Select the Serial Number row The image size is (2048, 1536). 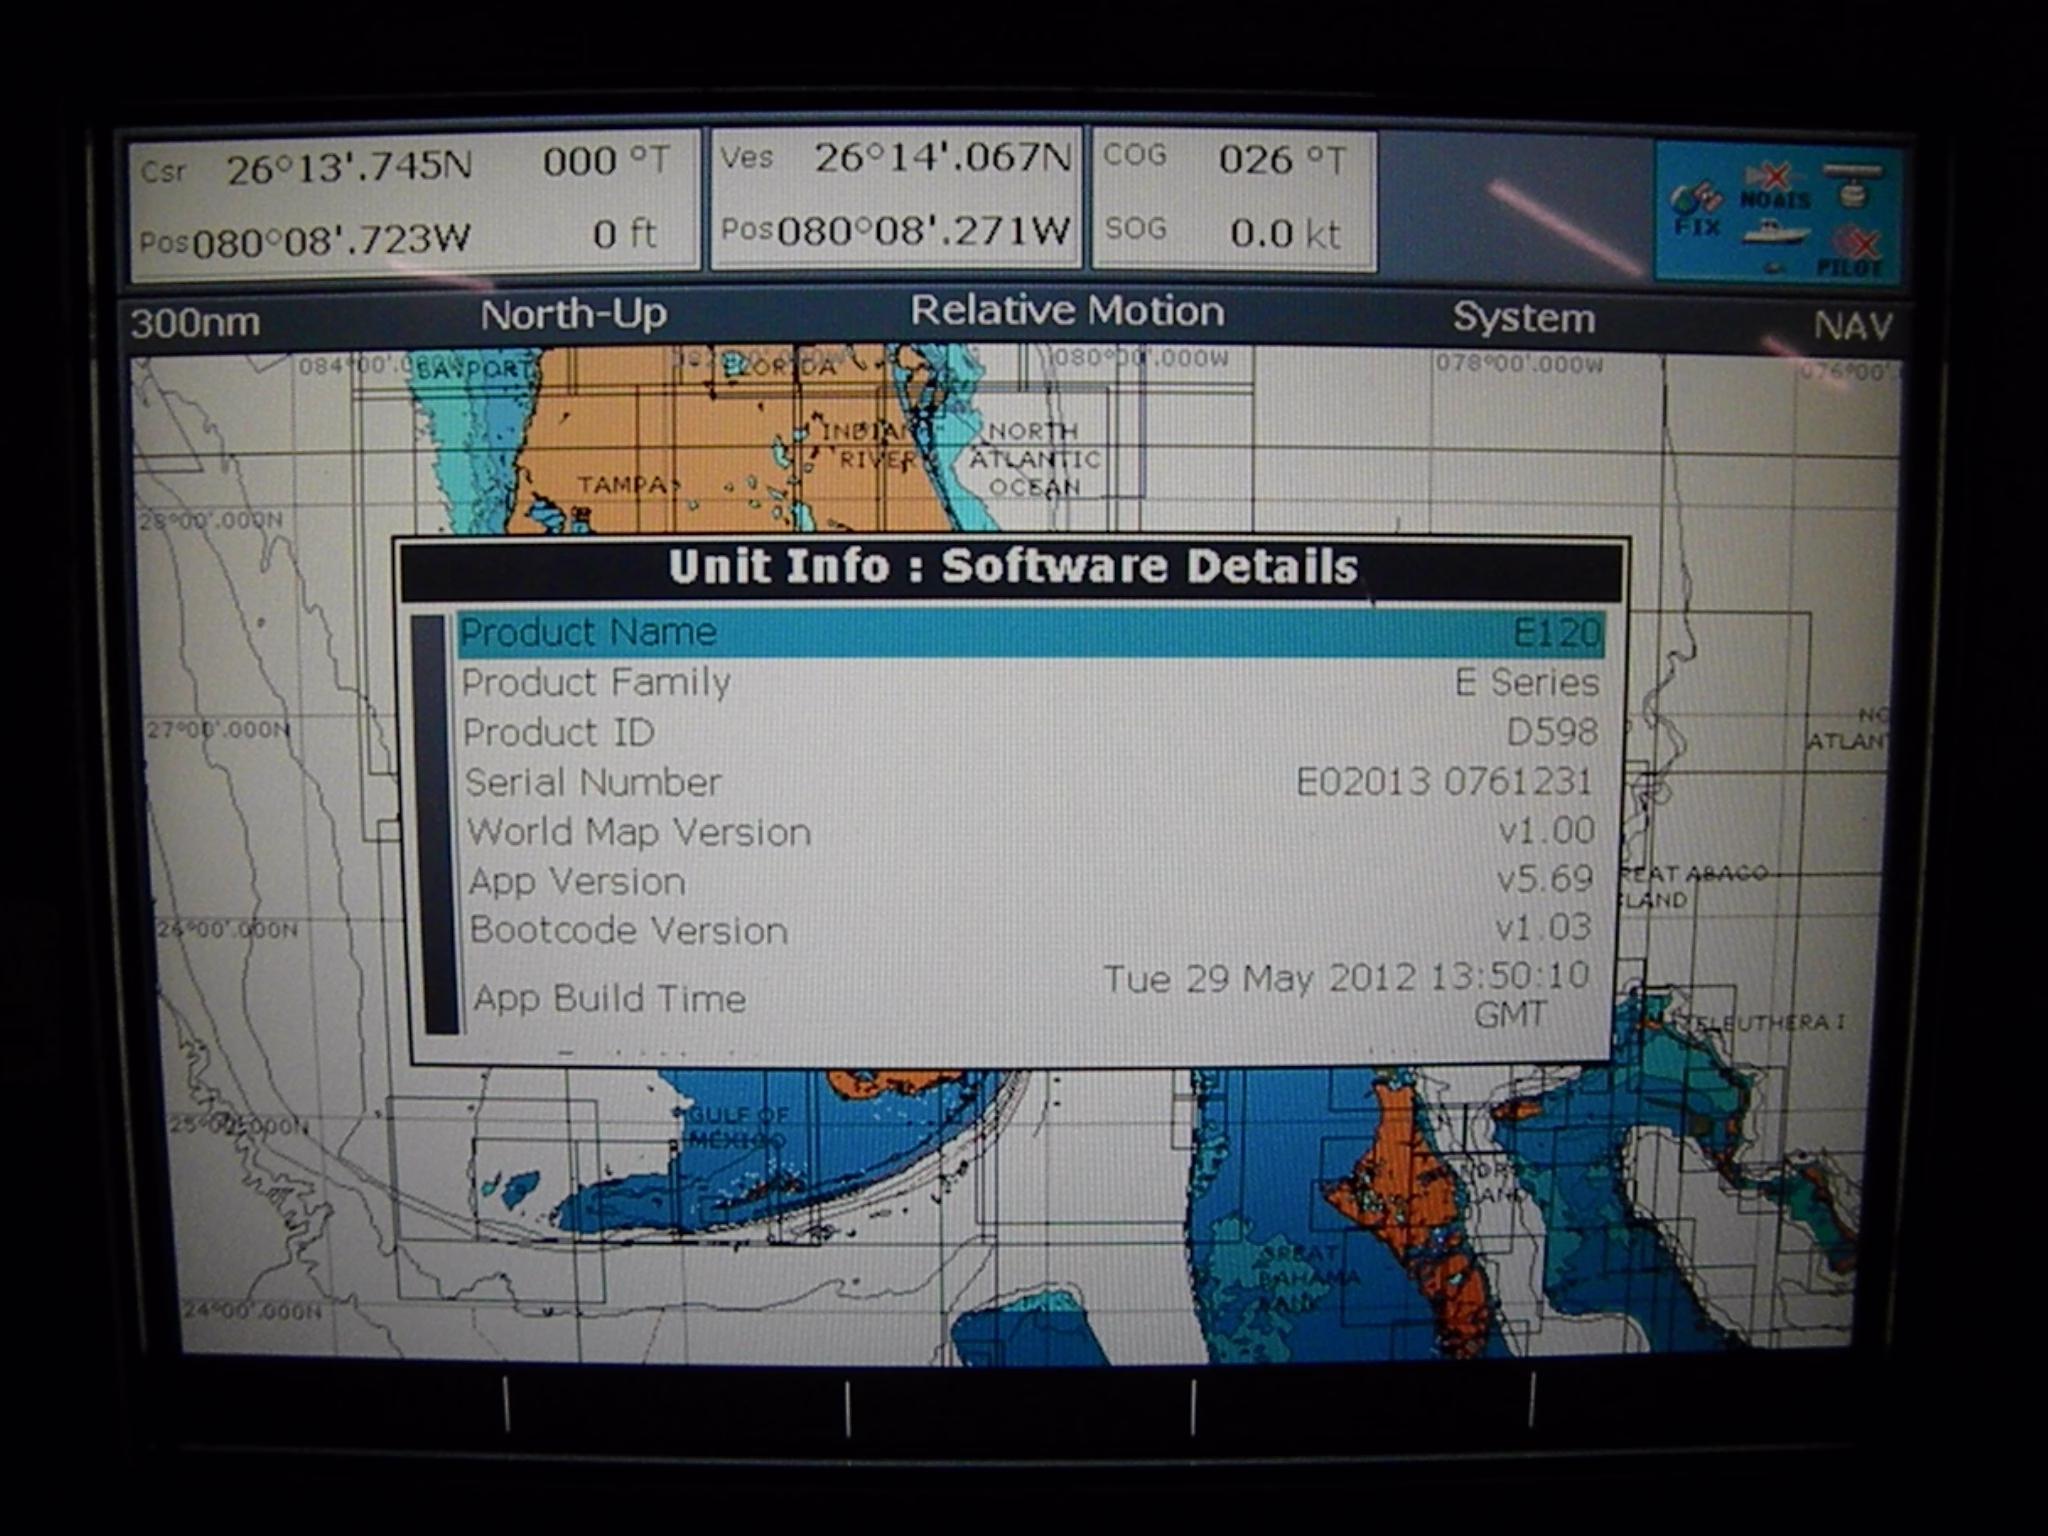point(1030,782)
